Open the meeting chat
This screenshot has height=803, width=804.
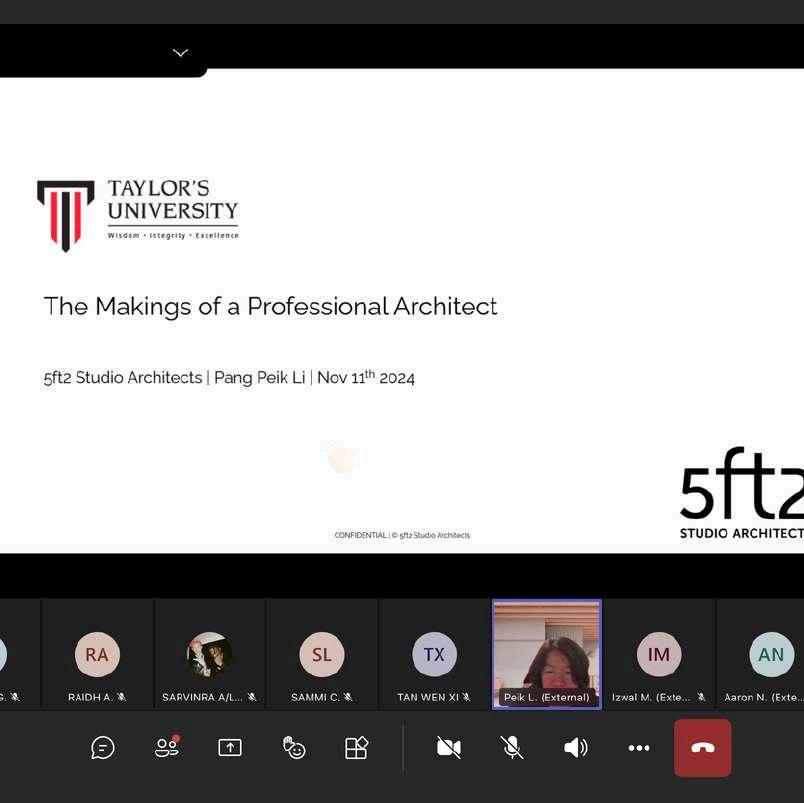click(x=103, y=748)
